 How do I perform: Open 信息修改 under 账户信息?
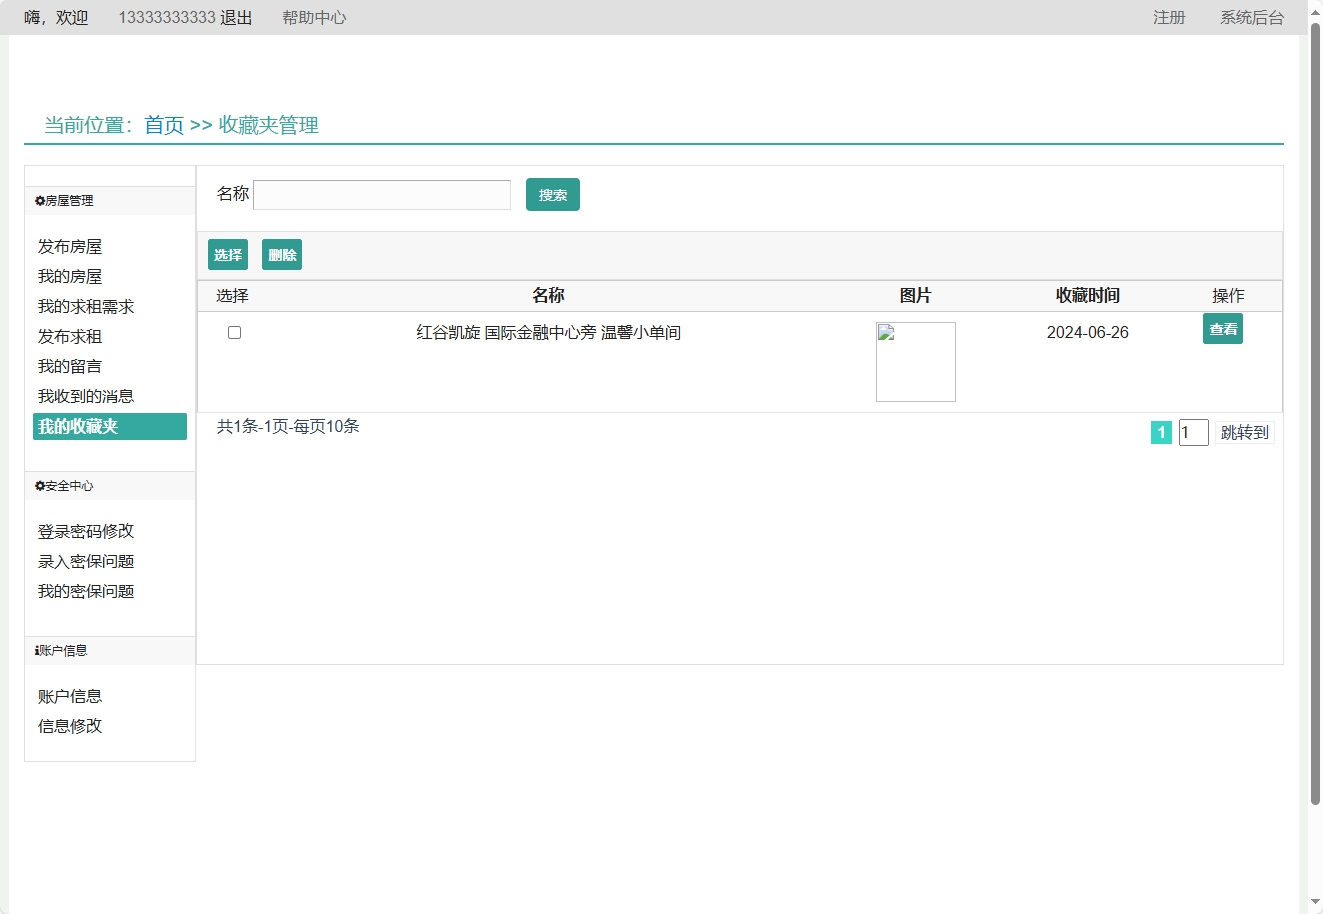click(x=68, y=725)
